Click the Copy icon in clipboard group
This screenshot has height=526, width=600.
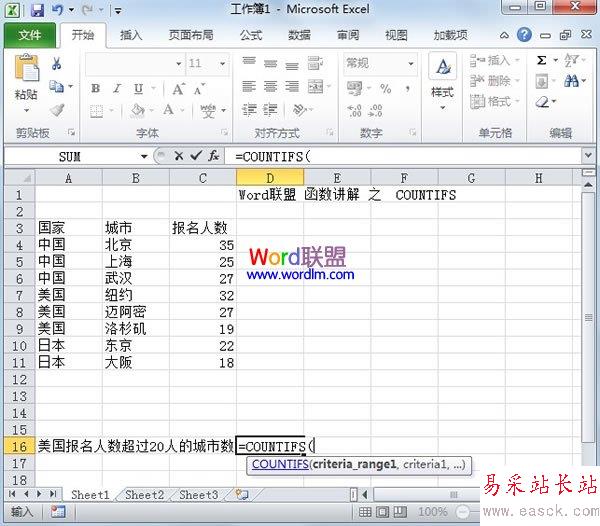coord(56,86)
